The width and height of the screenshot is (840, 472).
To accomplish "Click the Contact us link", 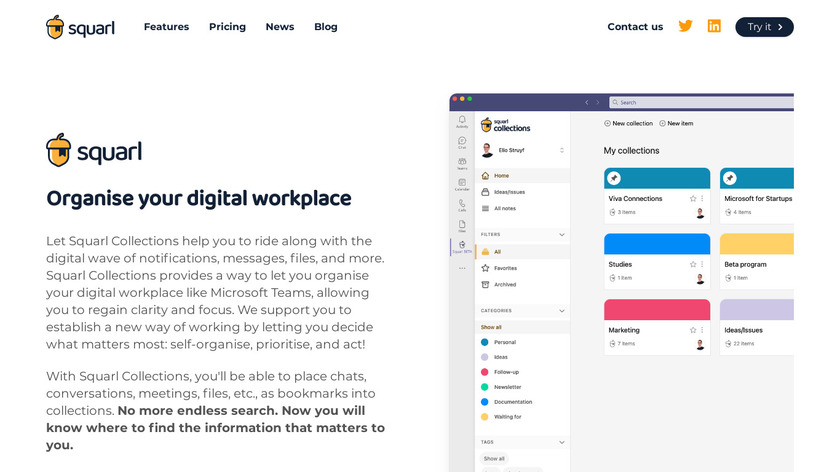I will (x=635, y=27).
